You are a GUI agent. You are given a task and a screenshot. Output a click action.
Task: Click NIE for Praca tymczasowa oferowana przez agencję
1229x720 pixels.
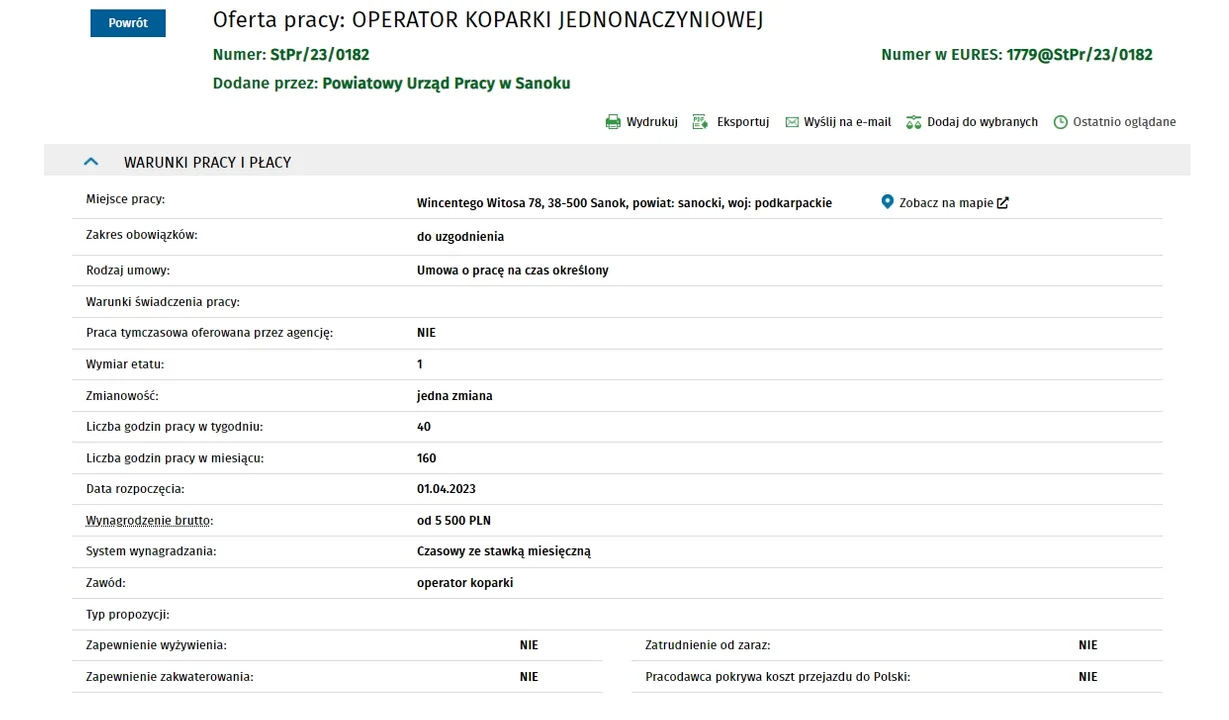[x=426, y=333]
